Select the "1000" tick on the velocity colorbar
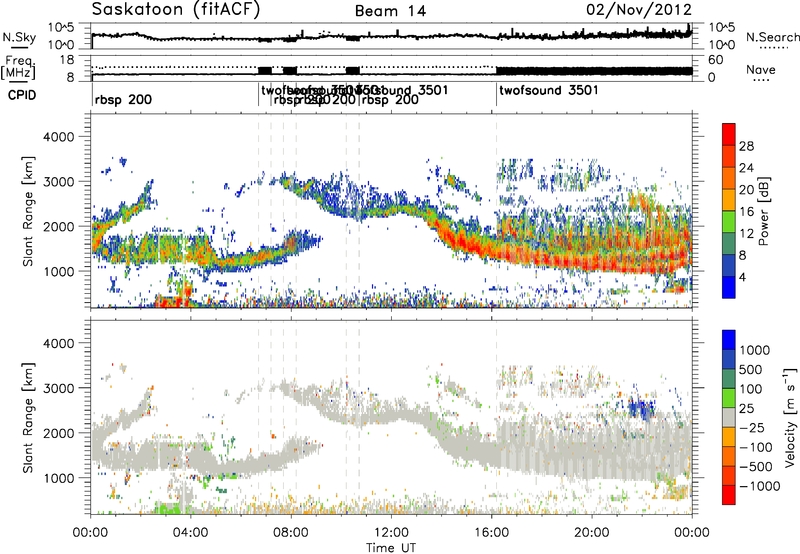Viewport: 800px width, 554px height. (755, 350)
